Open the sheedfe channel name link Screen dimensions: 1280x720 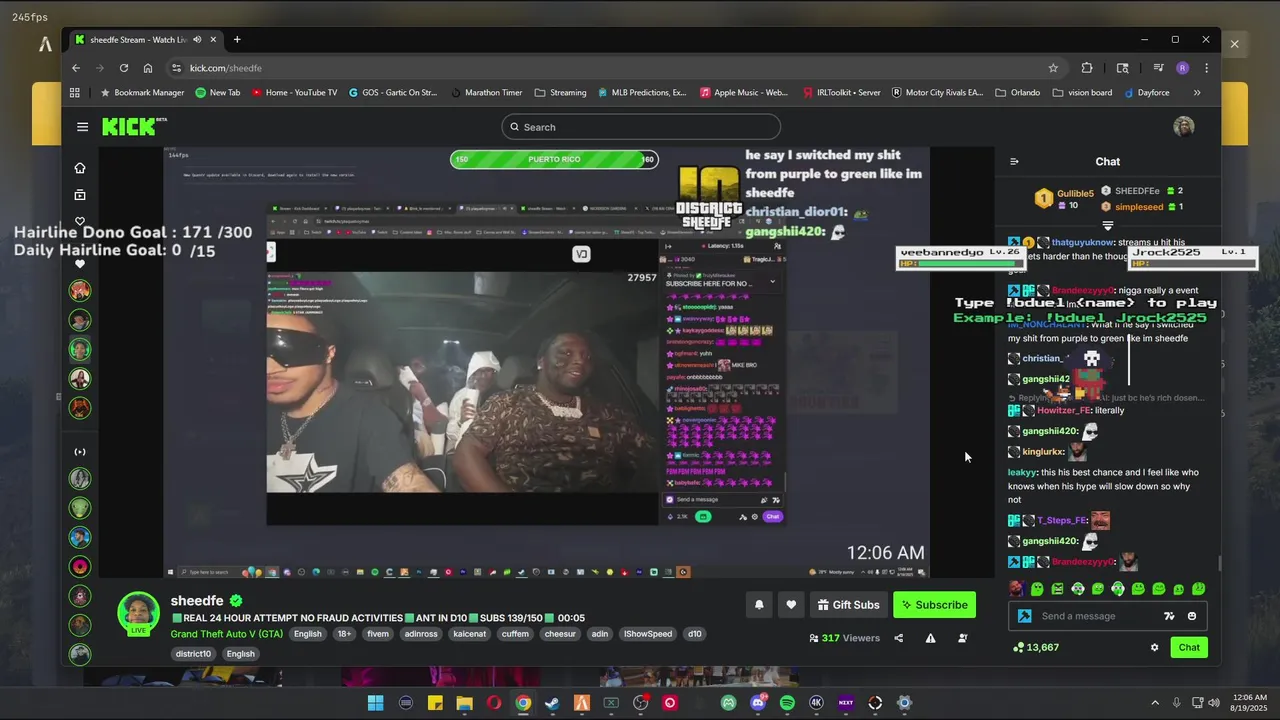[x=197, y=601]
